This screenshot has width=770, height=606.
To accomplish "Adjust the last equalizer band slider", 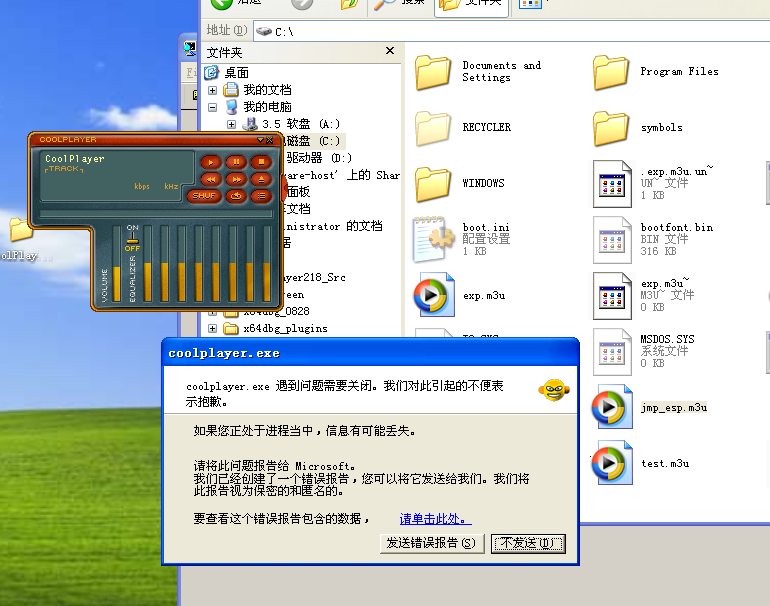I will 267,264.
